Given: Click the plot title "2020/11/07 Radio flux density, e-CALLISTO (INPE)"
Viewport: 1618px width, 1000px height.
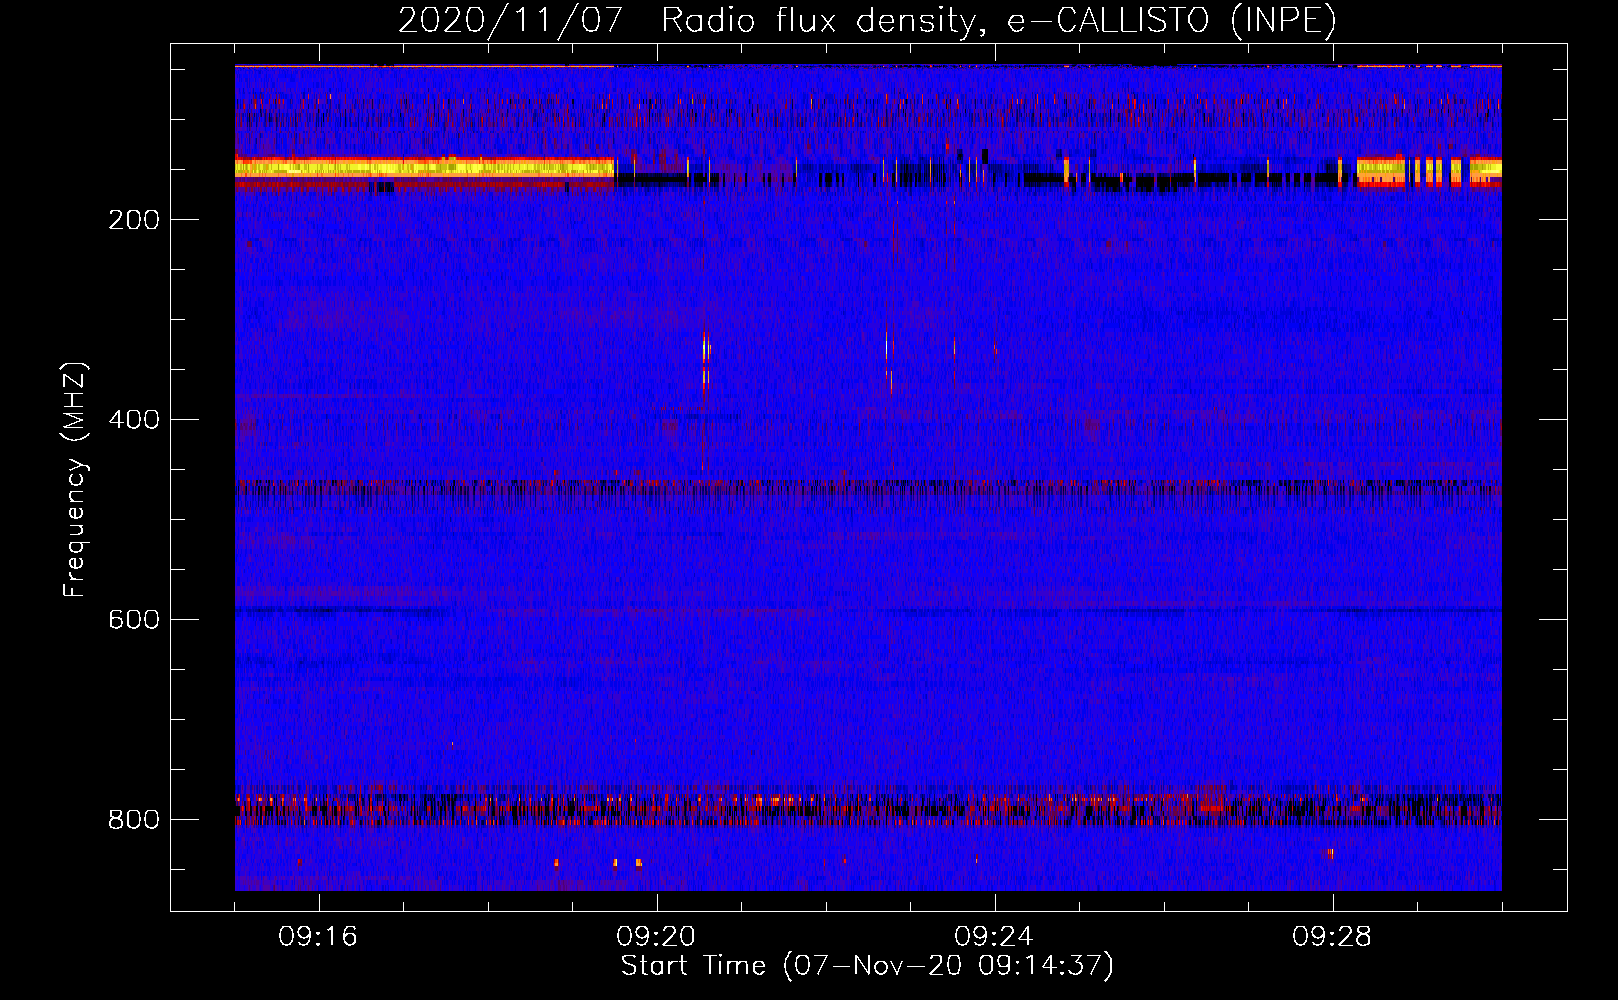Looking at the screenshot, I should (x=867, y=20).
